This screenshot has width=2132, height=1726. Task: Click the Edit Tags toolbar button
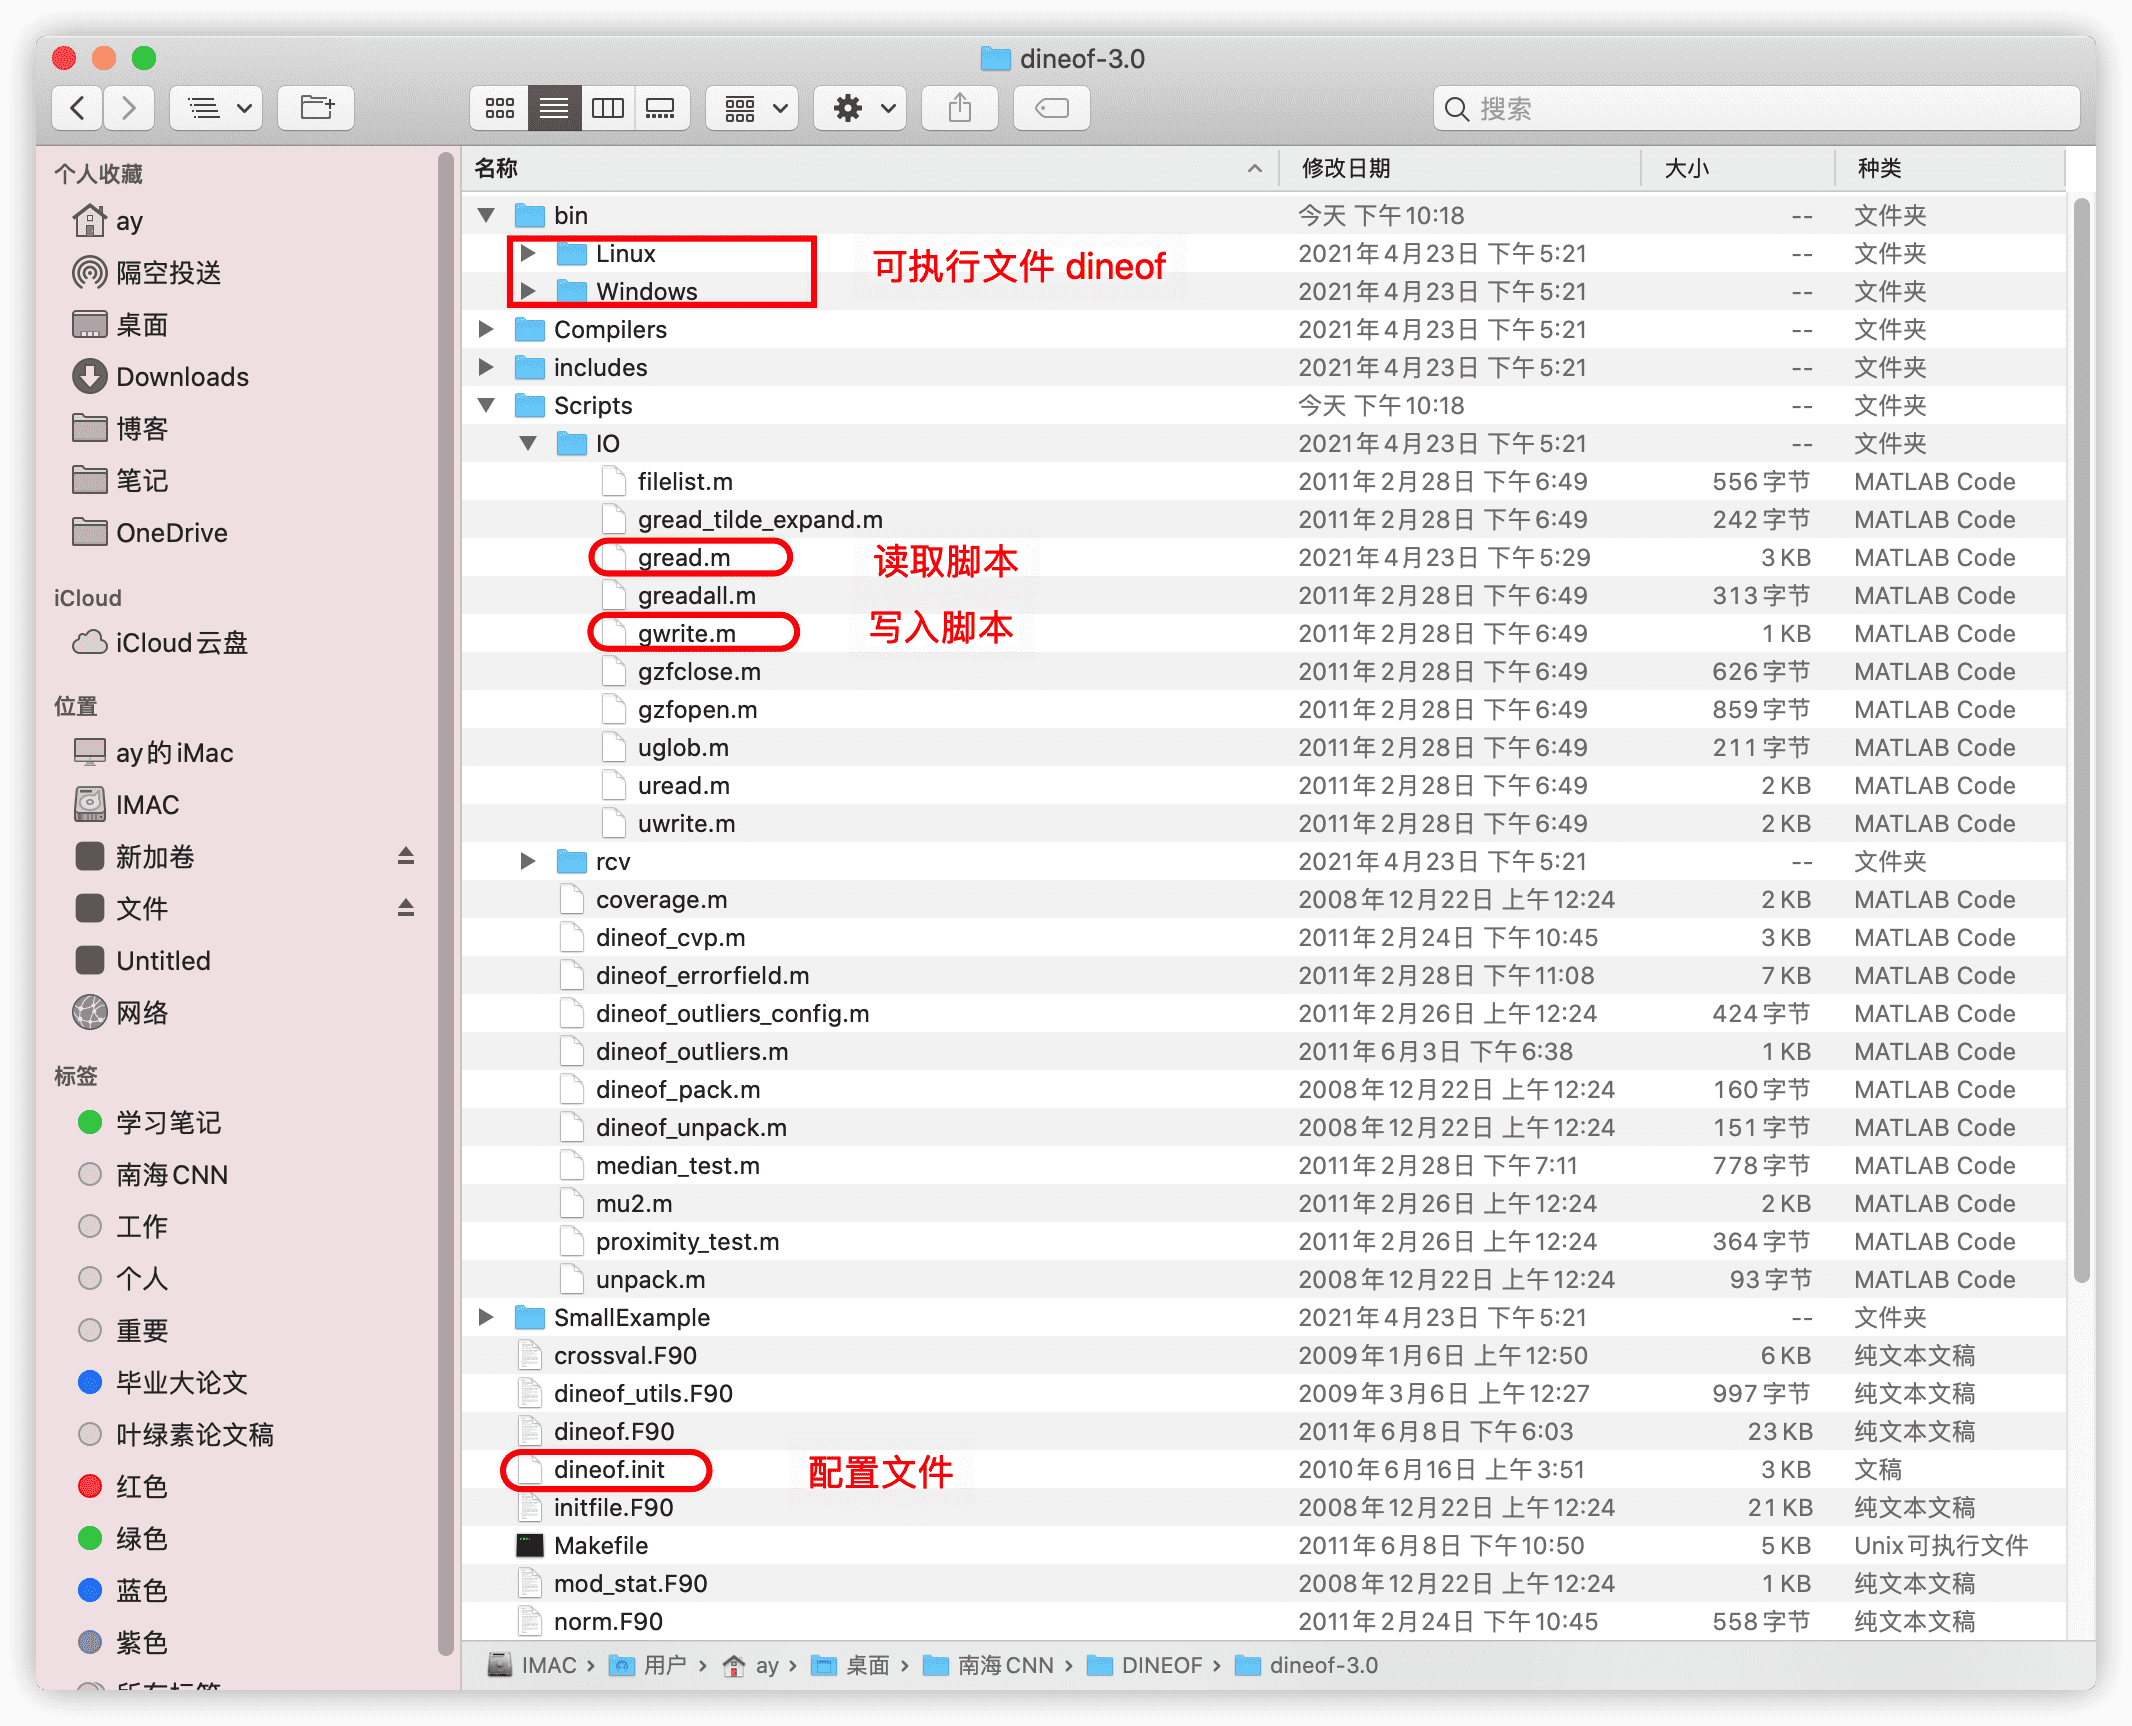1051,108
